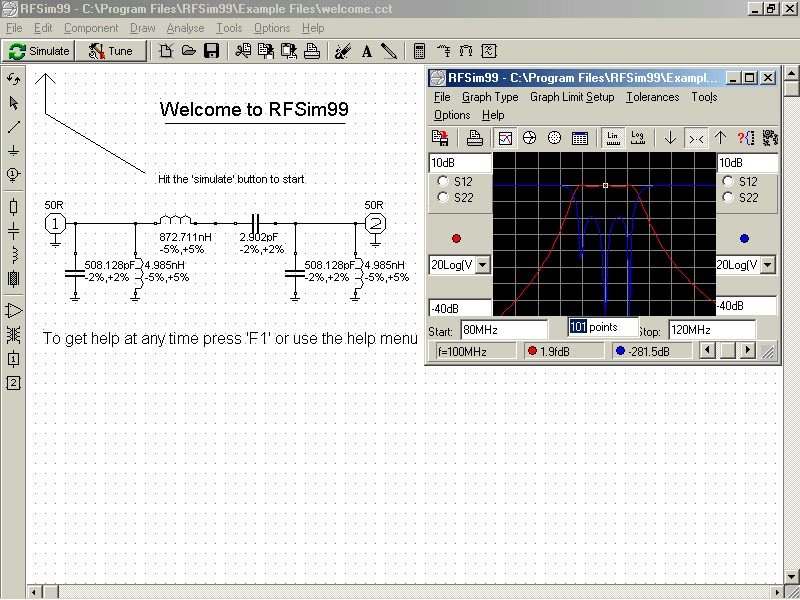Open the Component menu
The image size is (800, 600).
(91, 28)
